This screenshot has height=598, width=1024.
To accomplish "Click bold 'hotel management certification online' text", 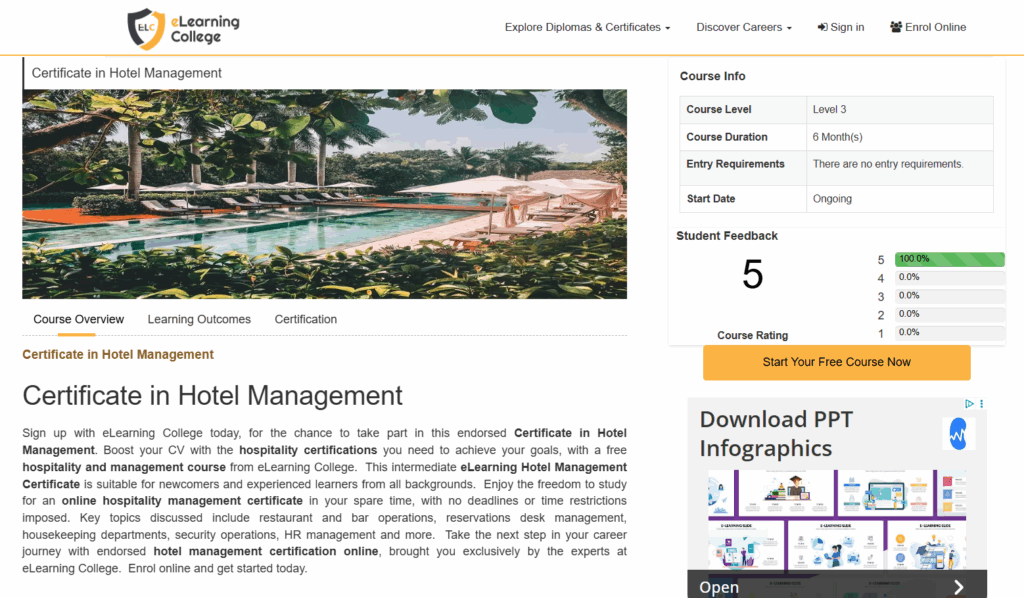I will pos(266,551).
